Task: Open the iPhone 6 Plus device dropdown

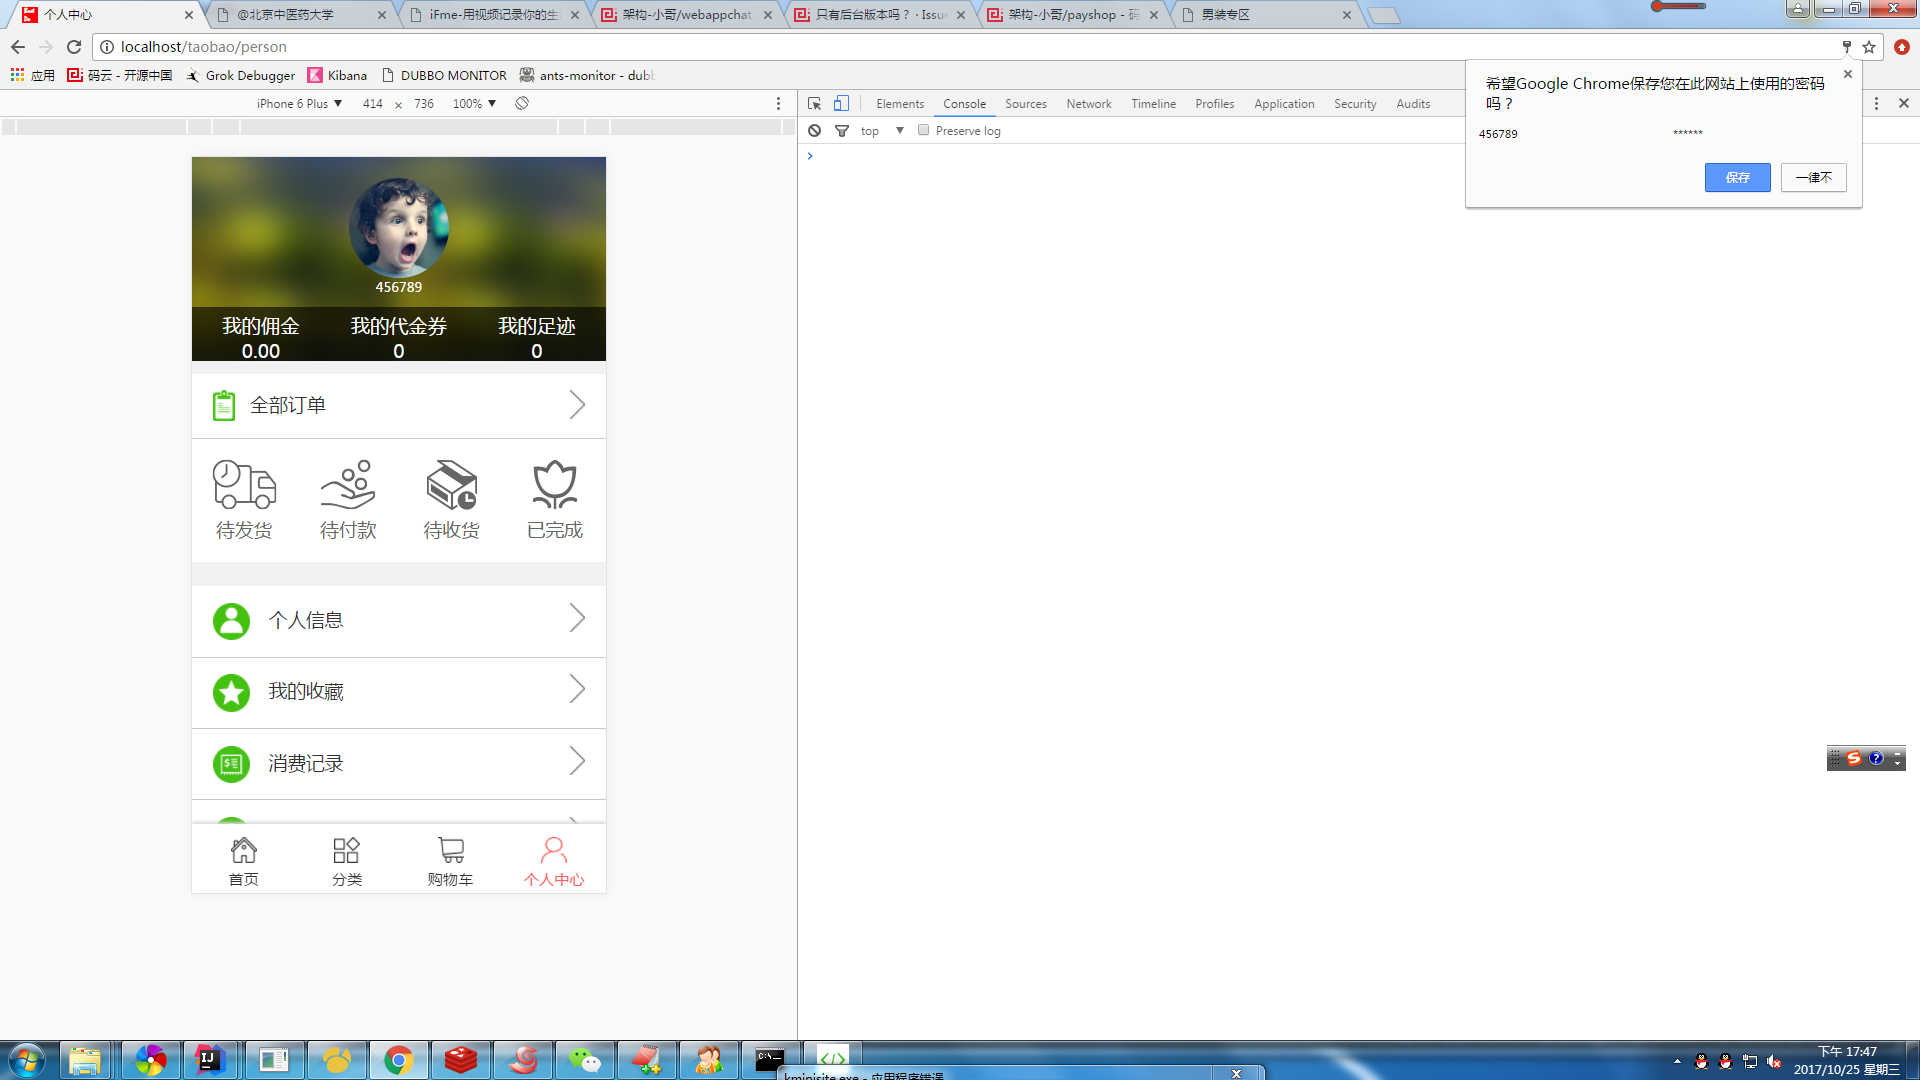Action: 299,103
